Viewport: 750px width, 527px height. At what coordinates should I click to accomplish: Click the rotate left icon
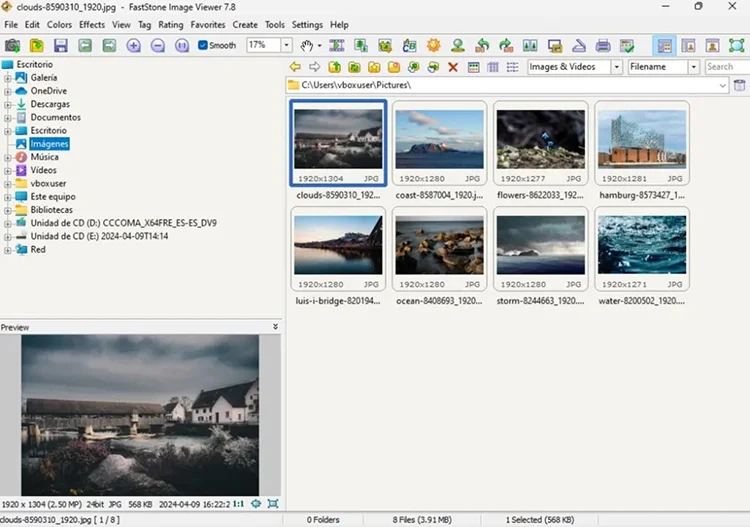coord(482,45)
